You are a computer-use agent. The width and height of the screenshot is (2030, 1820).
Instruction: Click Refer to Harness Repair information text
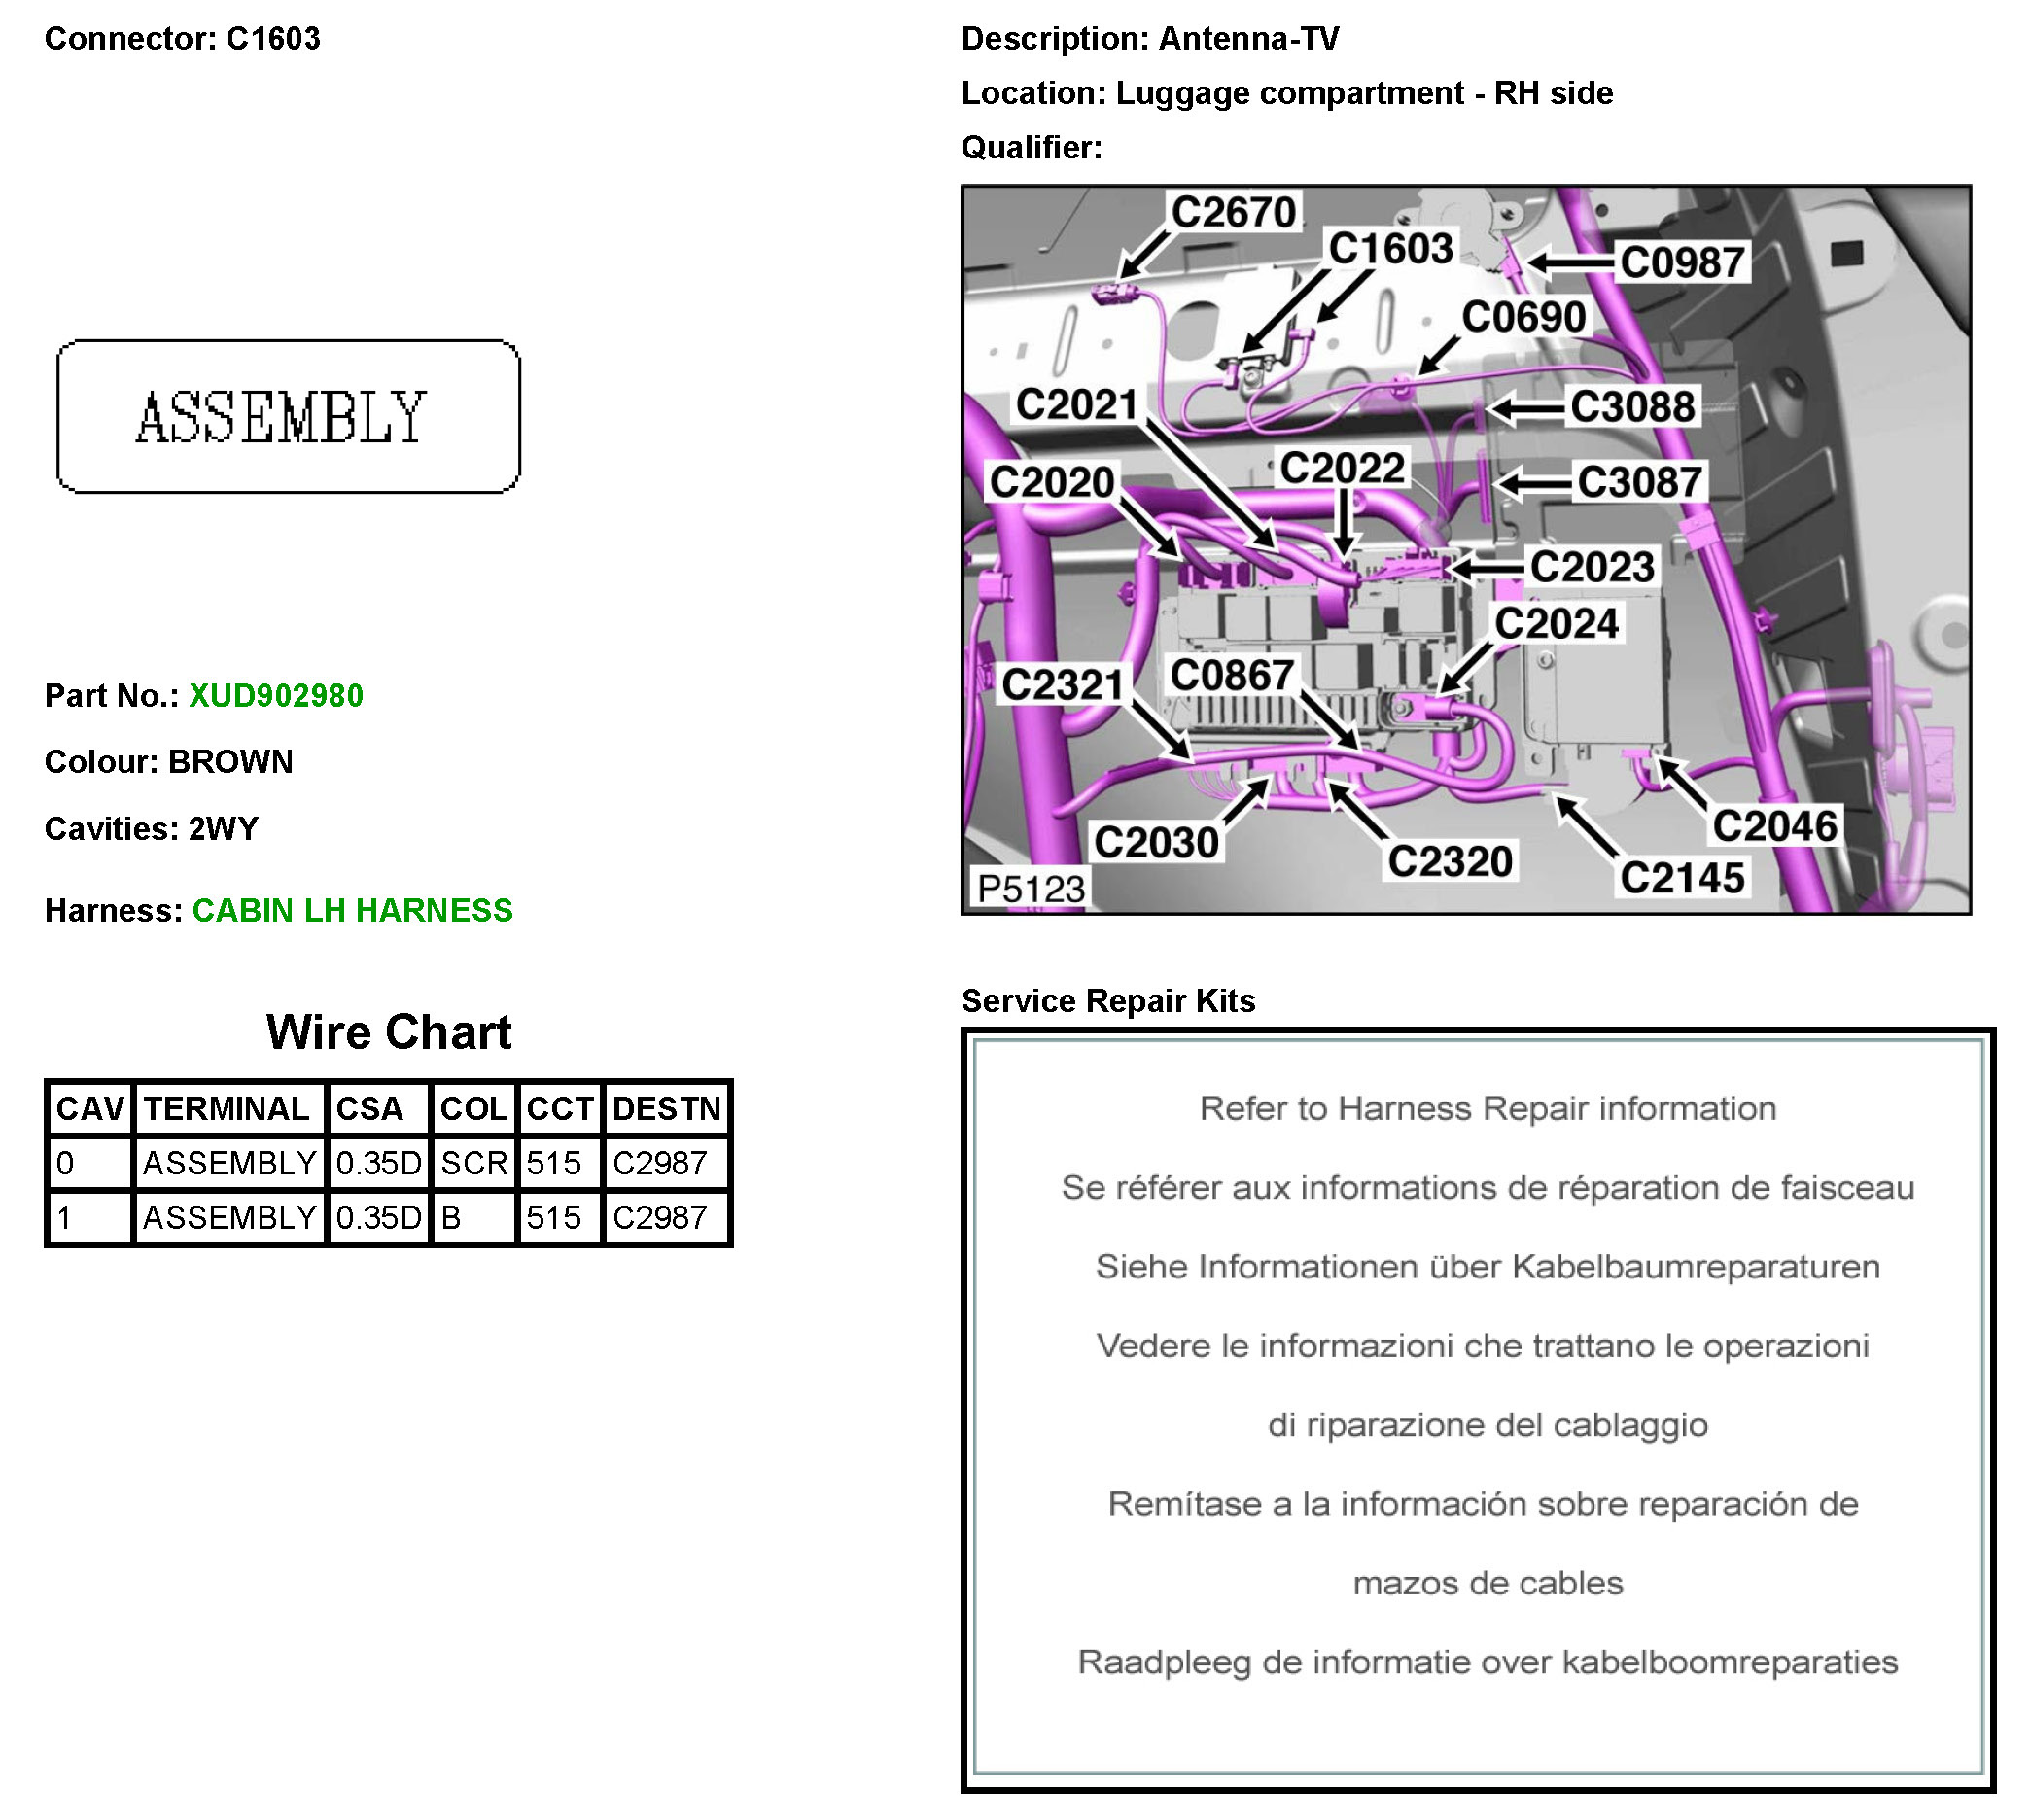(x=1488, y=1109)
